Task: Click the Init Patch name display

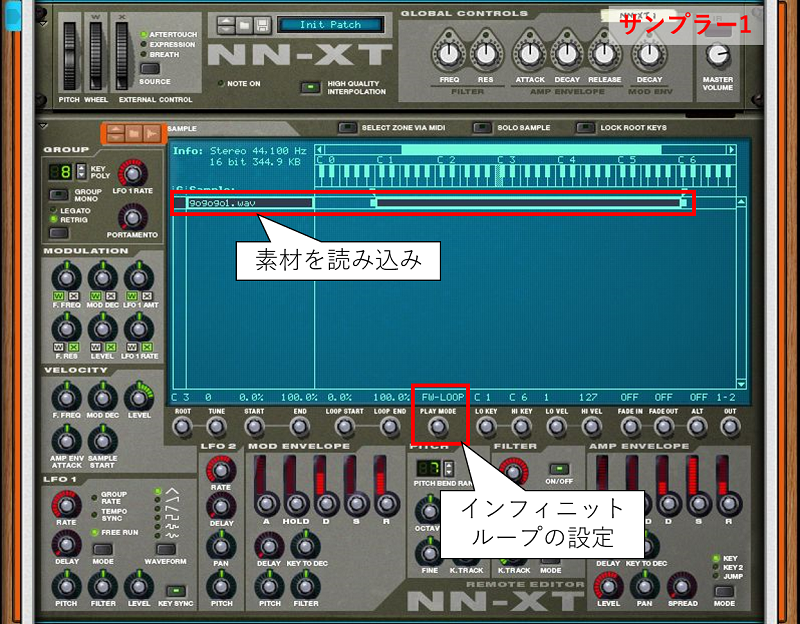Action: coord(330,24)
